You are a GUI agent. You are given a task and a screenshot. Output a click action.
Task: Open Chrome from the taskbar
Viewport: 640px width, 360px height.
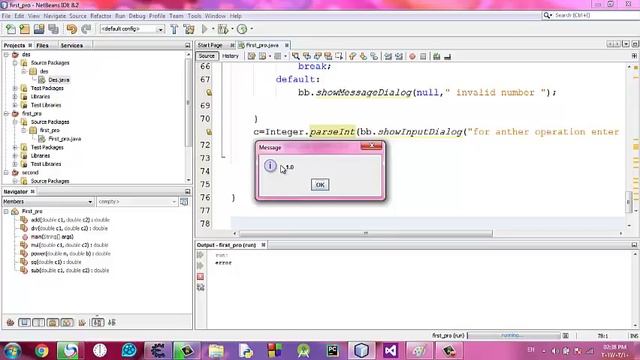41,351
